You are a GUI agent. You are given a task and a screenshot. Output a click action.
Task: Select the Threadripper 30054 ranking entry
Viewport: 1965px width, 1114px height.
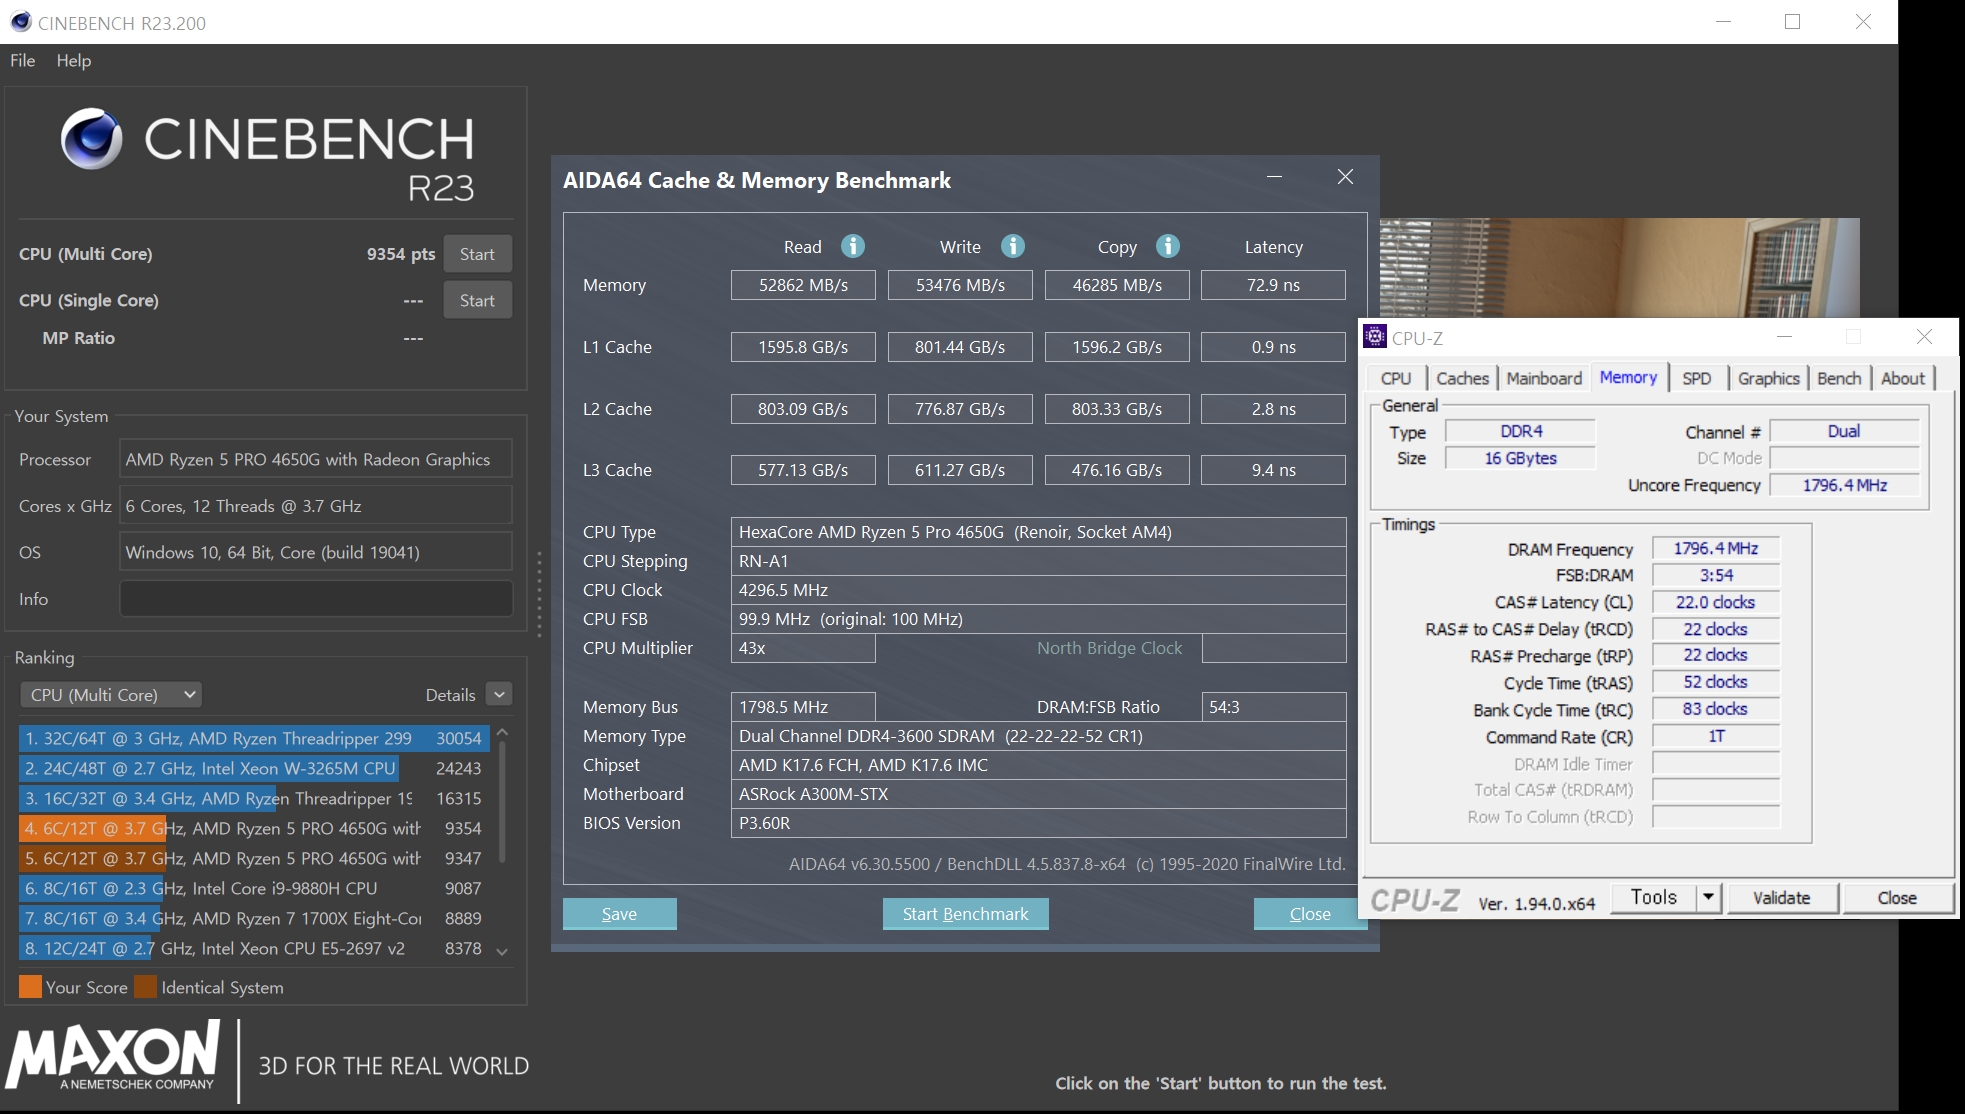tap(253, 738)
